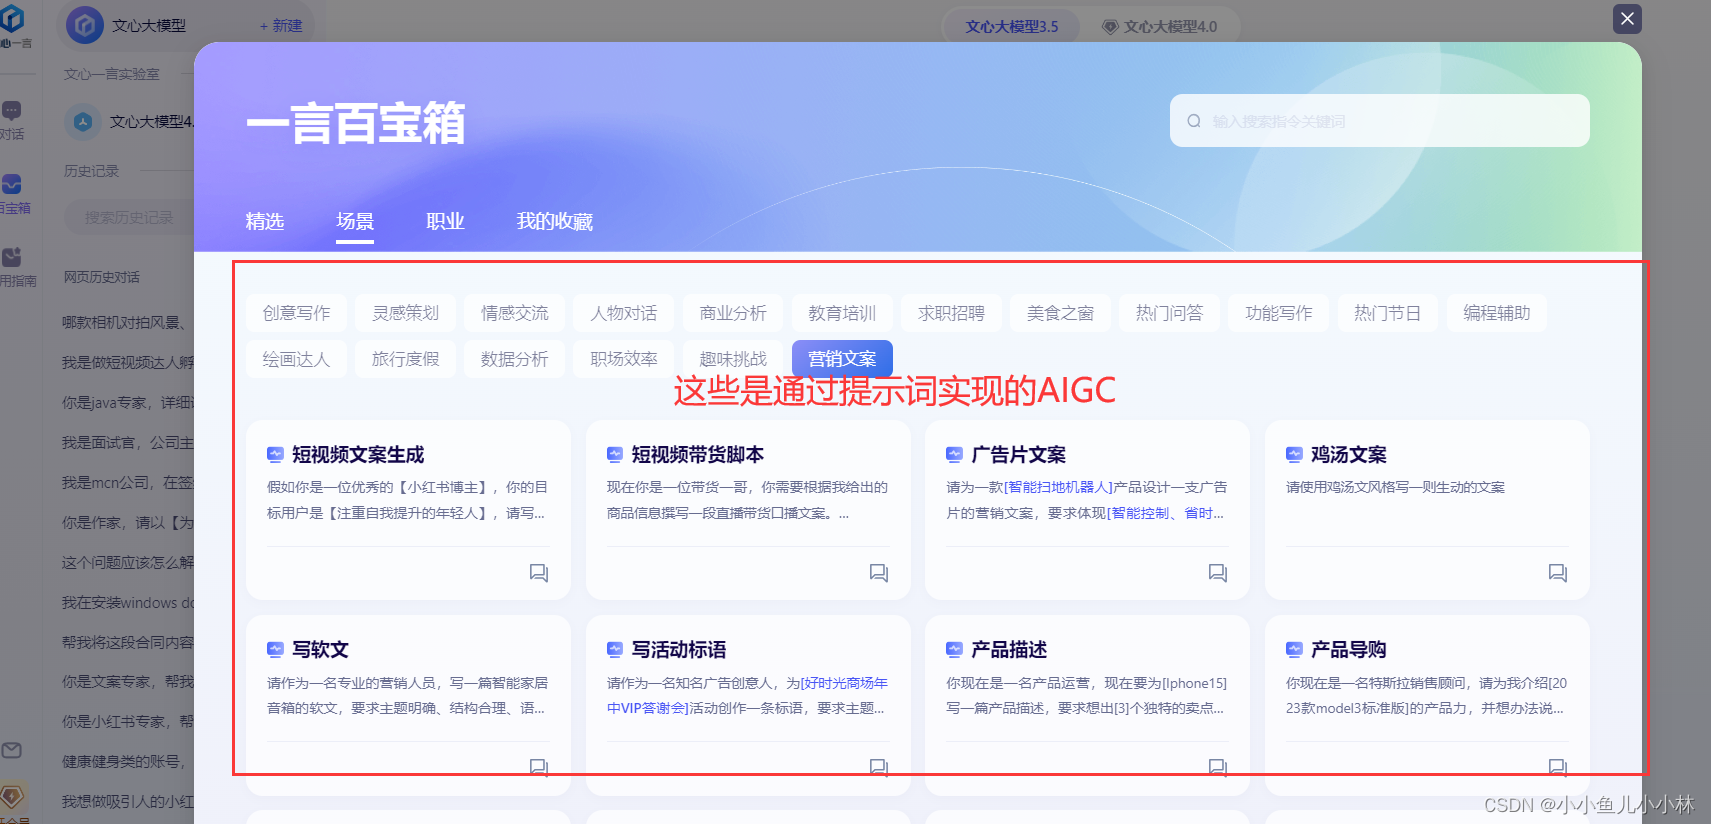This screenshot has width=1711, height=824.
Task: Click the chat icon on 产品描述 card
Action: 1218,768
